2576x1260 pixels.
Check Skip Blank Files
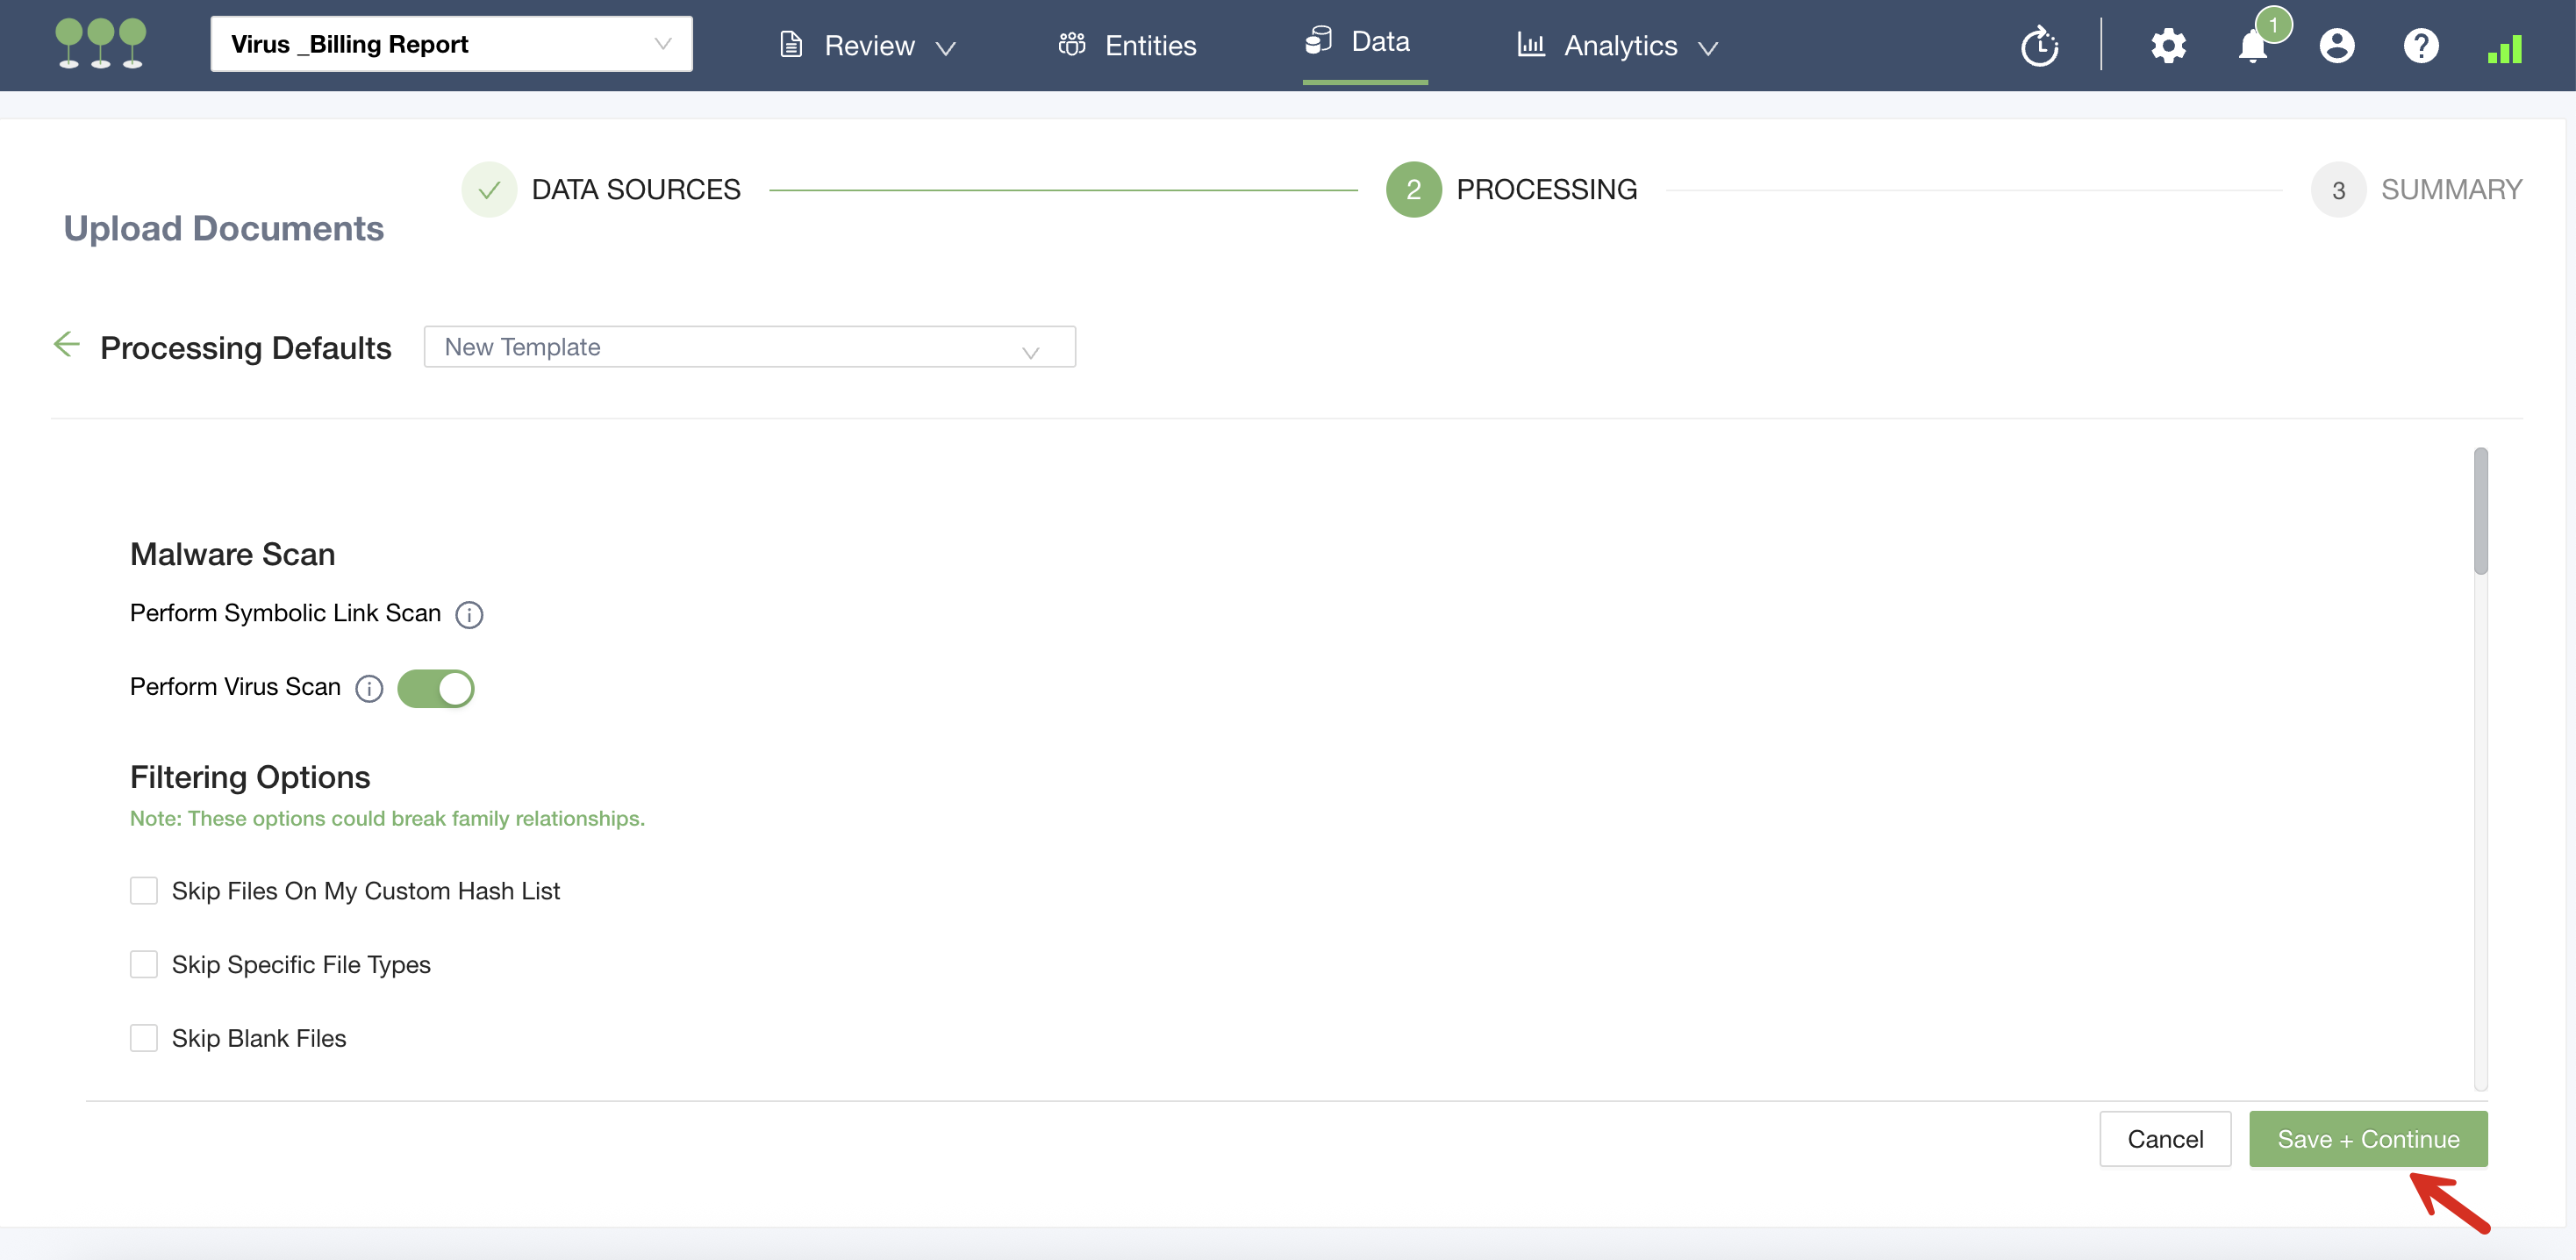click(144, 1038)
